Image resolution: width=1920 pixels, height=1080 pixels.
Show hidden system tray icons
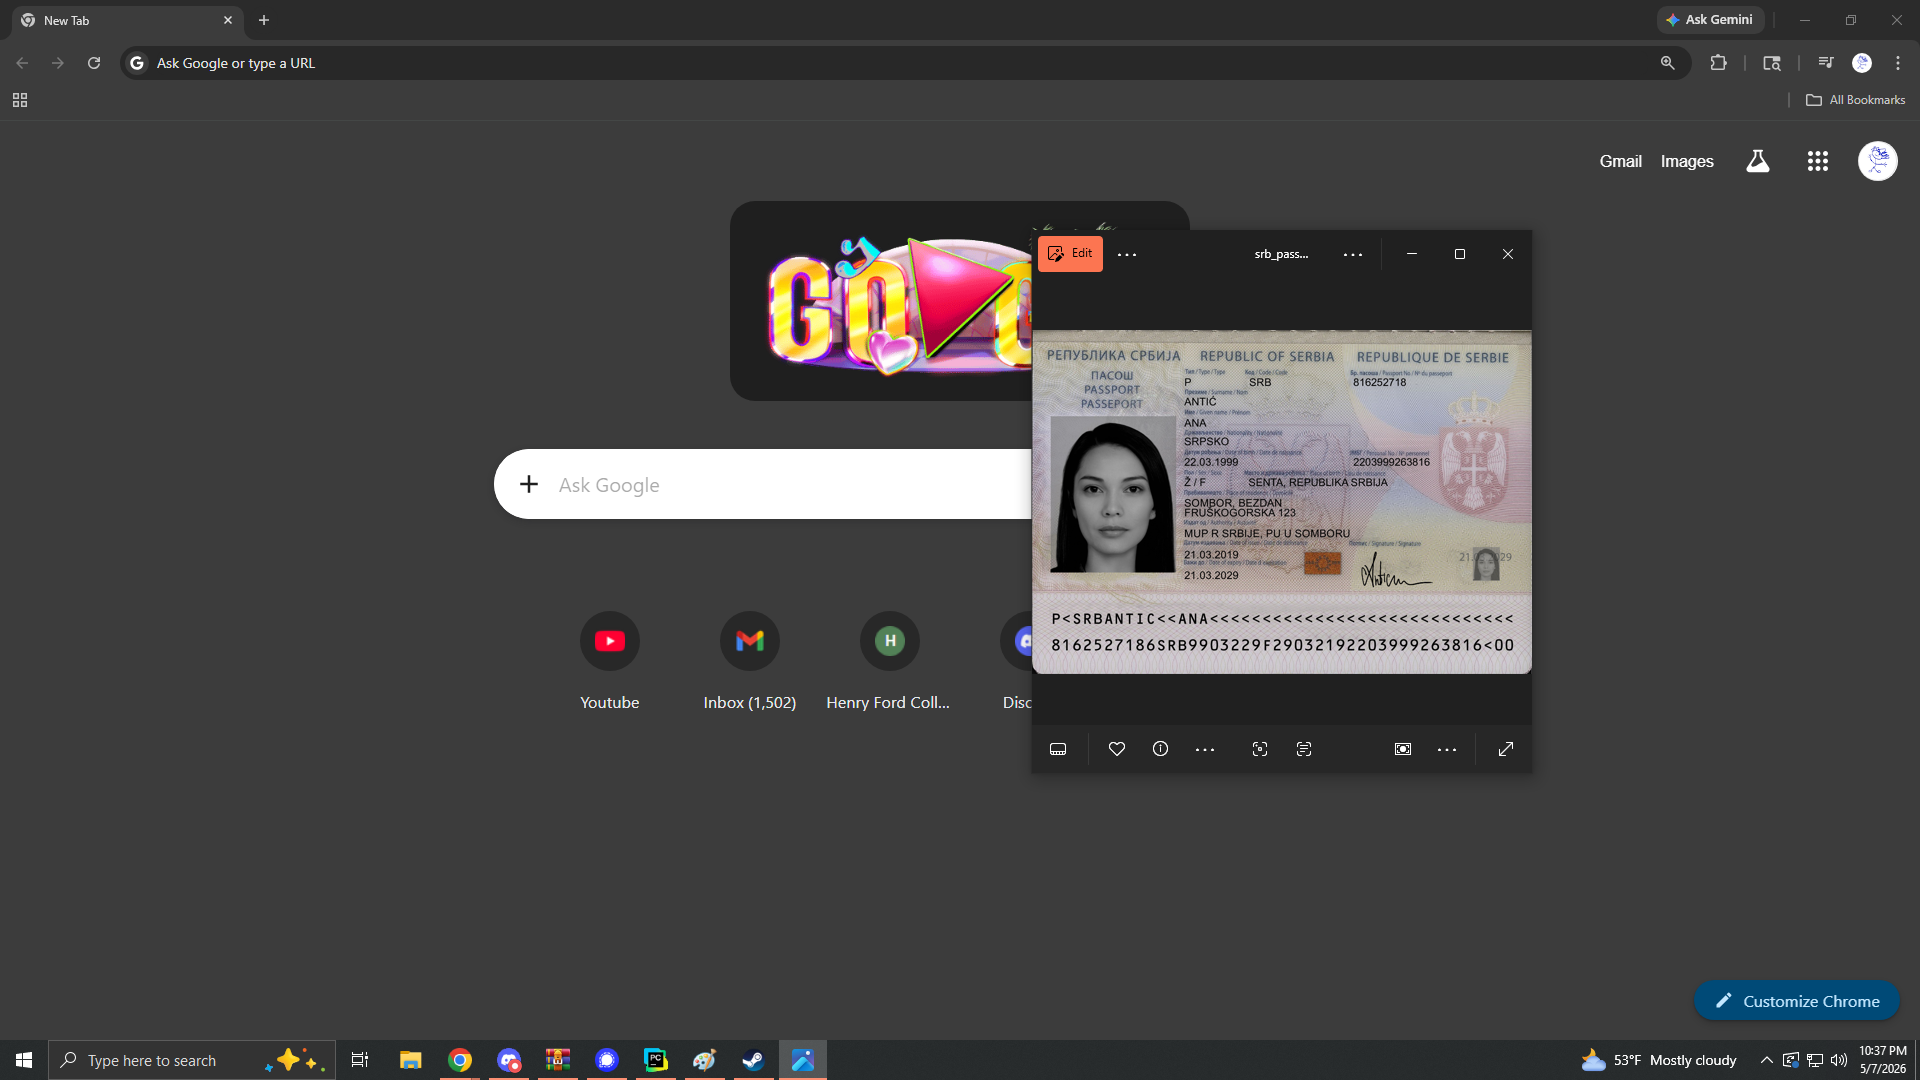tap(1766, 1060)
